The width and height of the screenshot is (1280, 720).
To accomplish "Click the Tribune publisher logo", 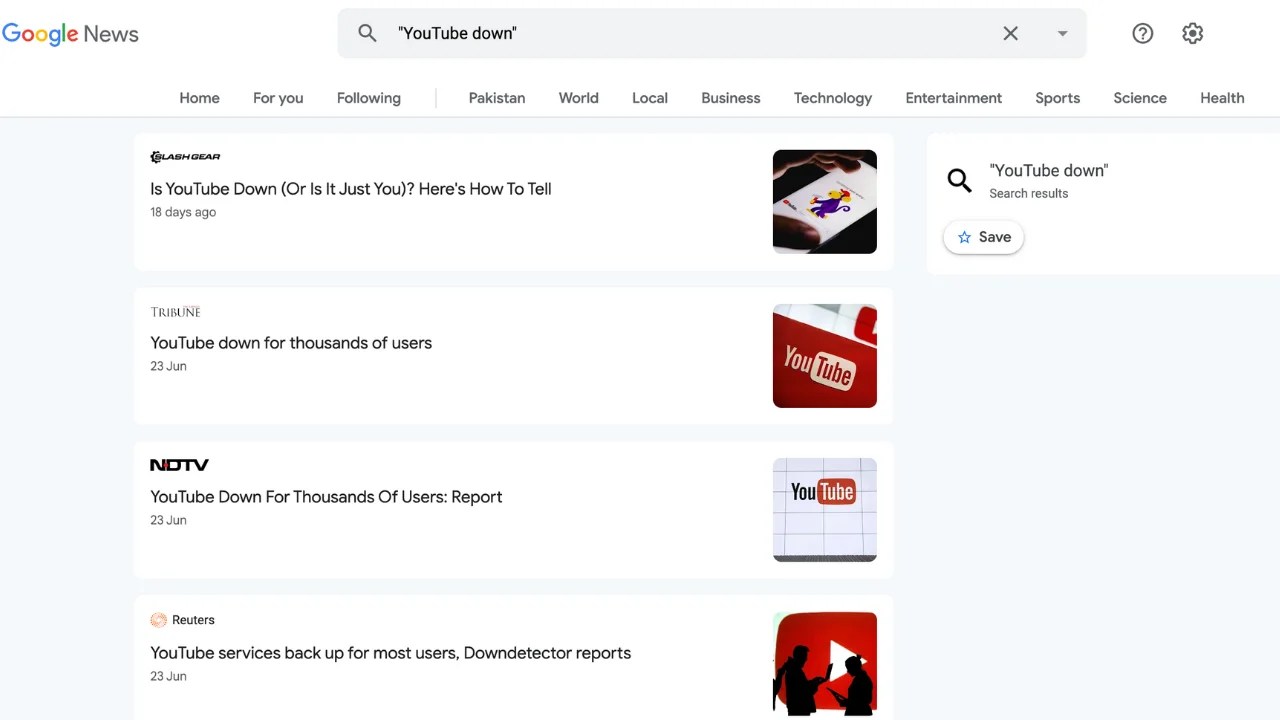I will point(175,312).
